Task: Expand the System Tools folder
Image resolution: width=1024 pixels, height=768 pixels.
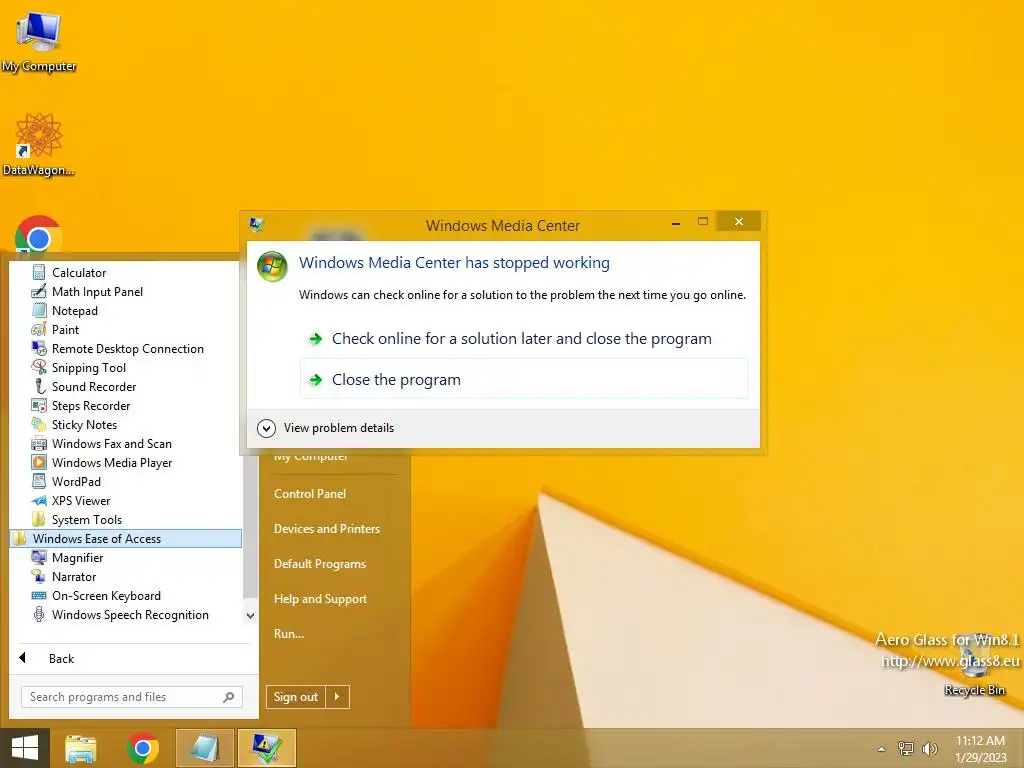Action: (77, 519)
